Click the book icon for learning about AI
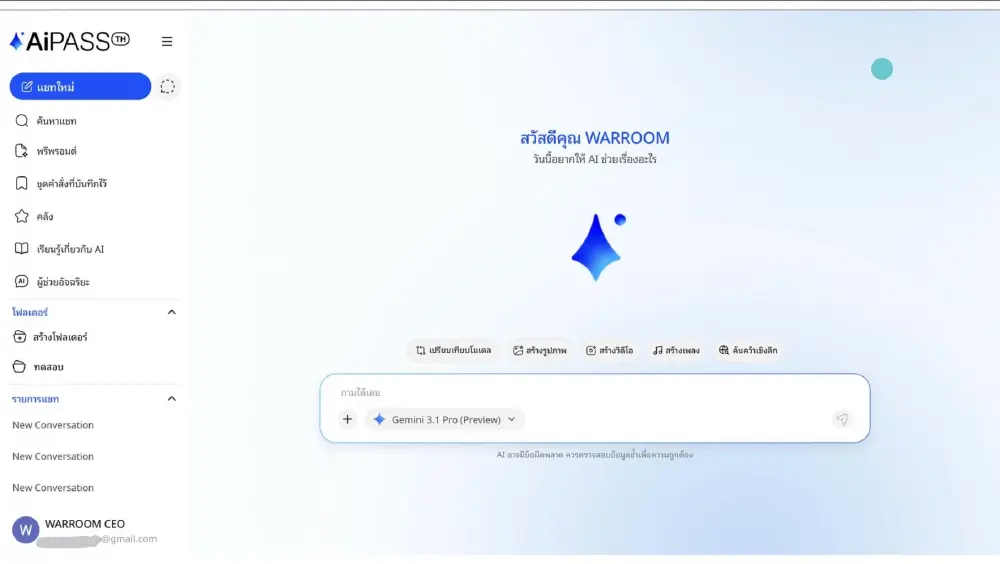1000x564 pixels. pyautogui.click(x=22, y=249)
